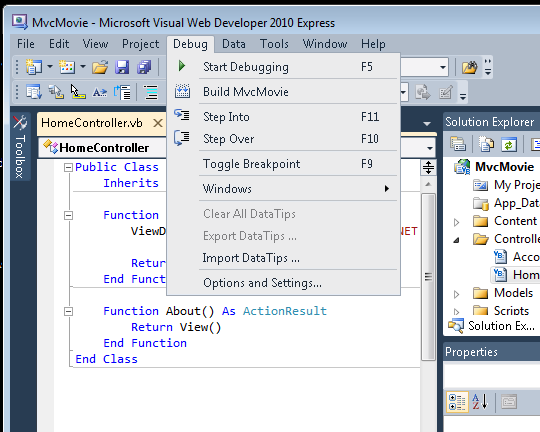Open the Data menu

tap(233, 44)
